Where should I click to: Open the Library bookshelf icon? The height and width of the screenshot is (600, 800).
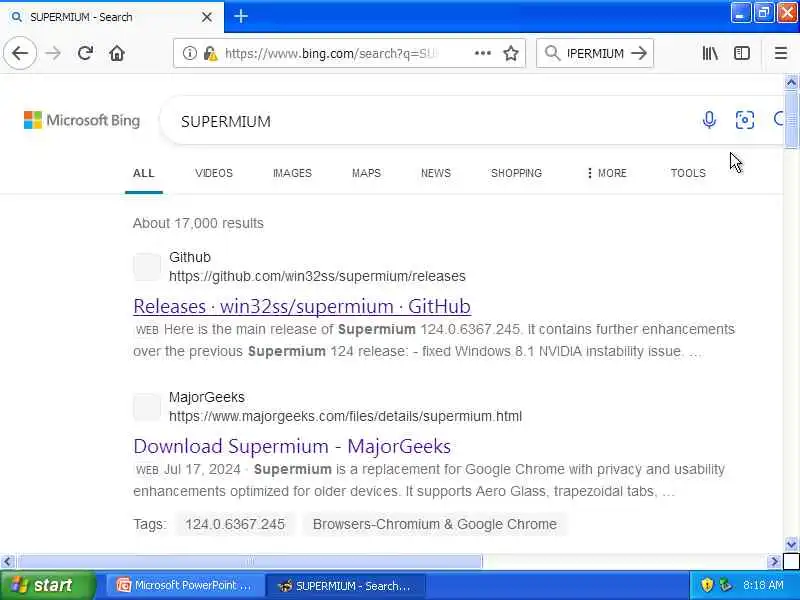pyautogui.click(x=710, y=53)
